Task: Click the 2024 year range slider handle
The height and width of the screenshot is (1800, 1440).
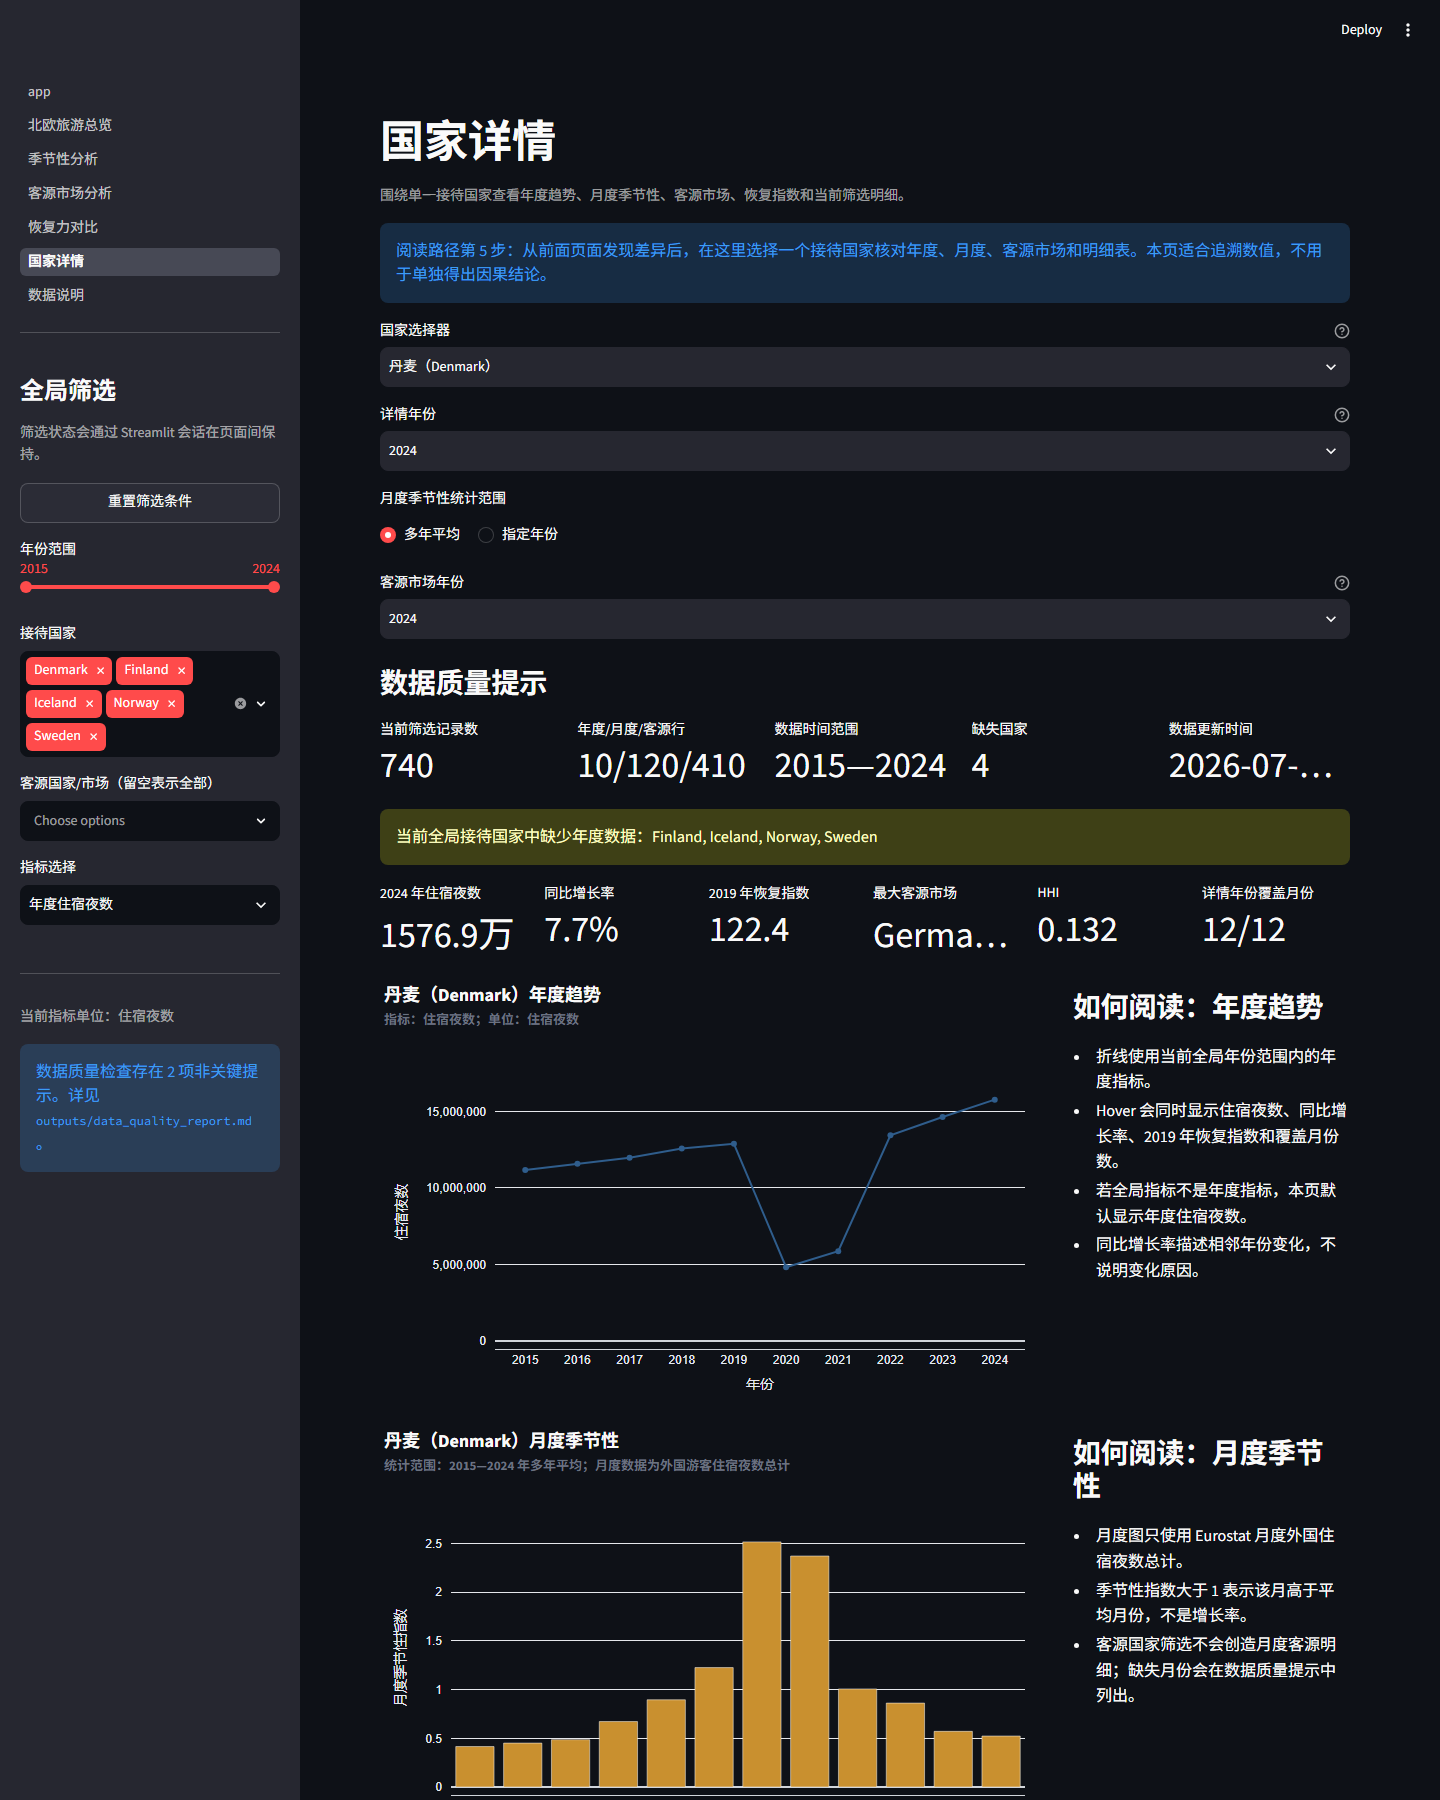Action: [x=274, y=587]
